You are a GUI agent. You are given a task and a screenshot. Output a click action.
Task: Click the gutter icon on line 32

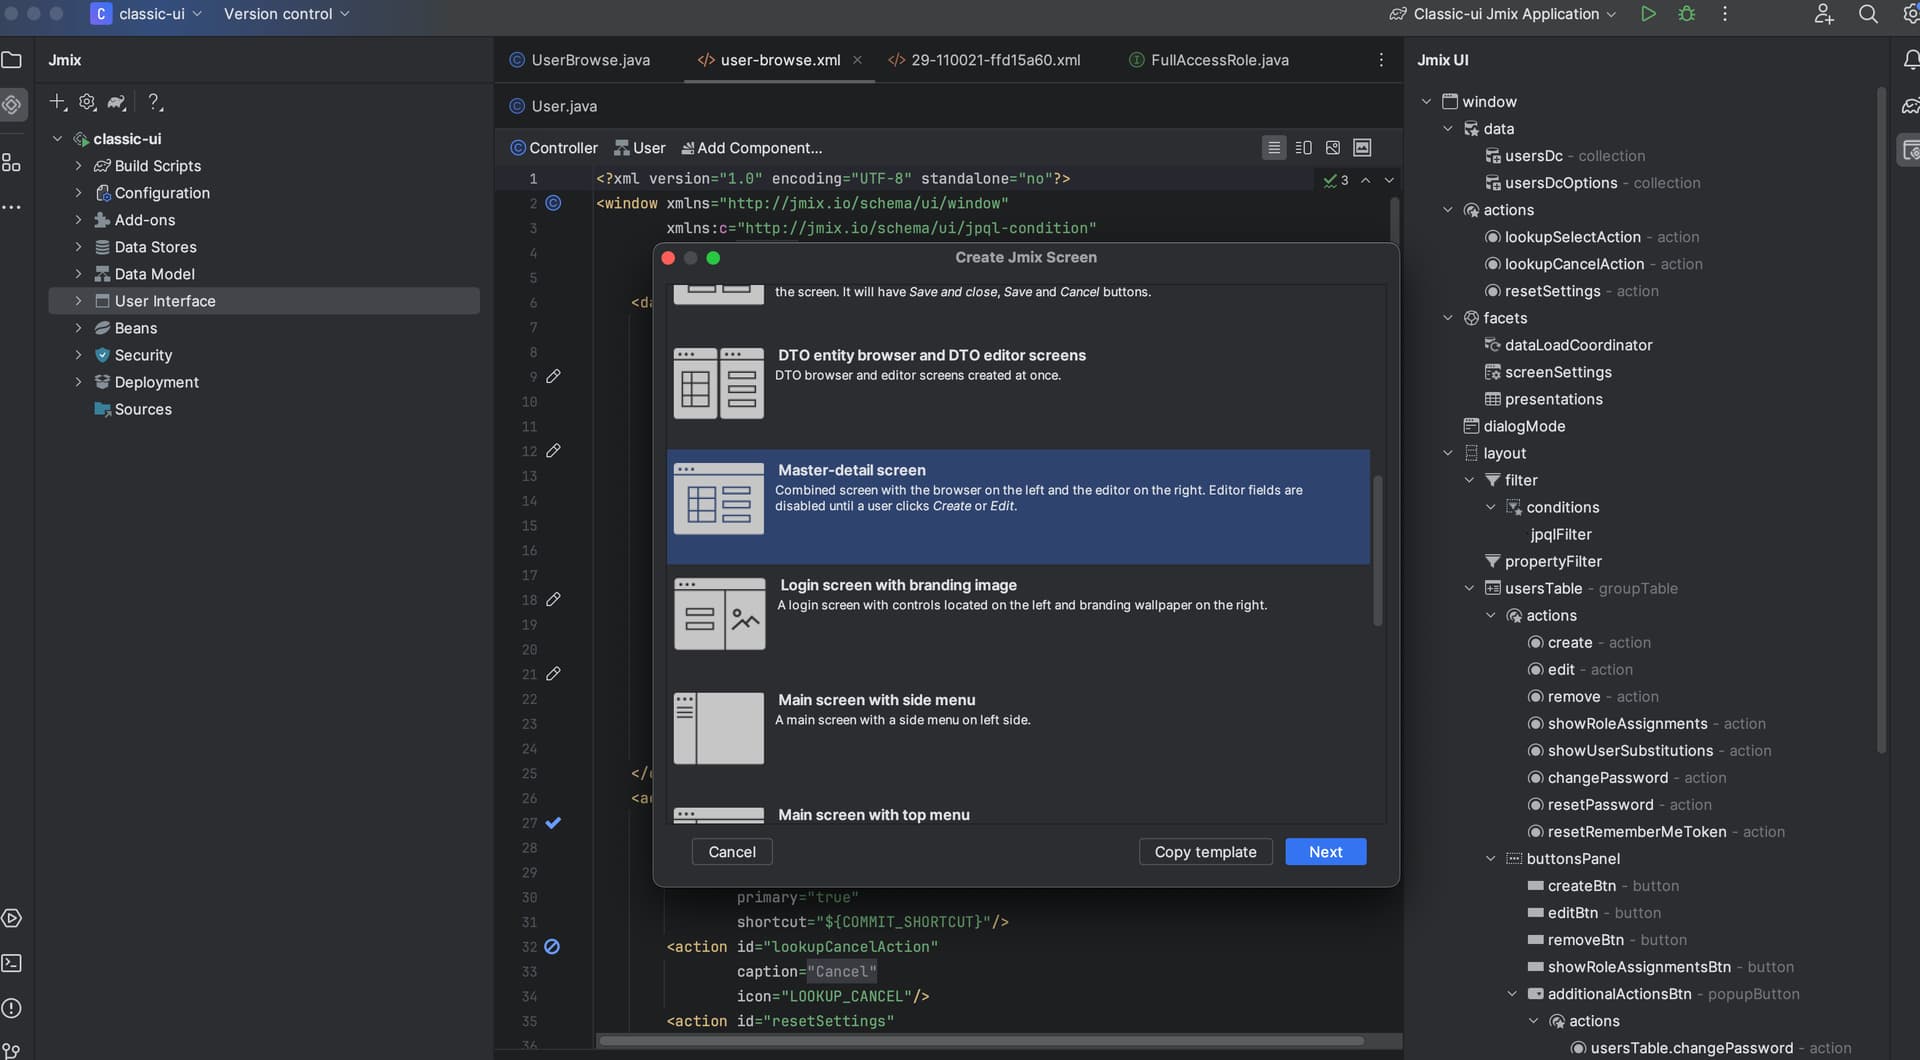point(552,946)
